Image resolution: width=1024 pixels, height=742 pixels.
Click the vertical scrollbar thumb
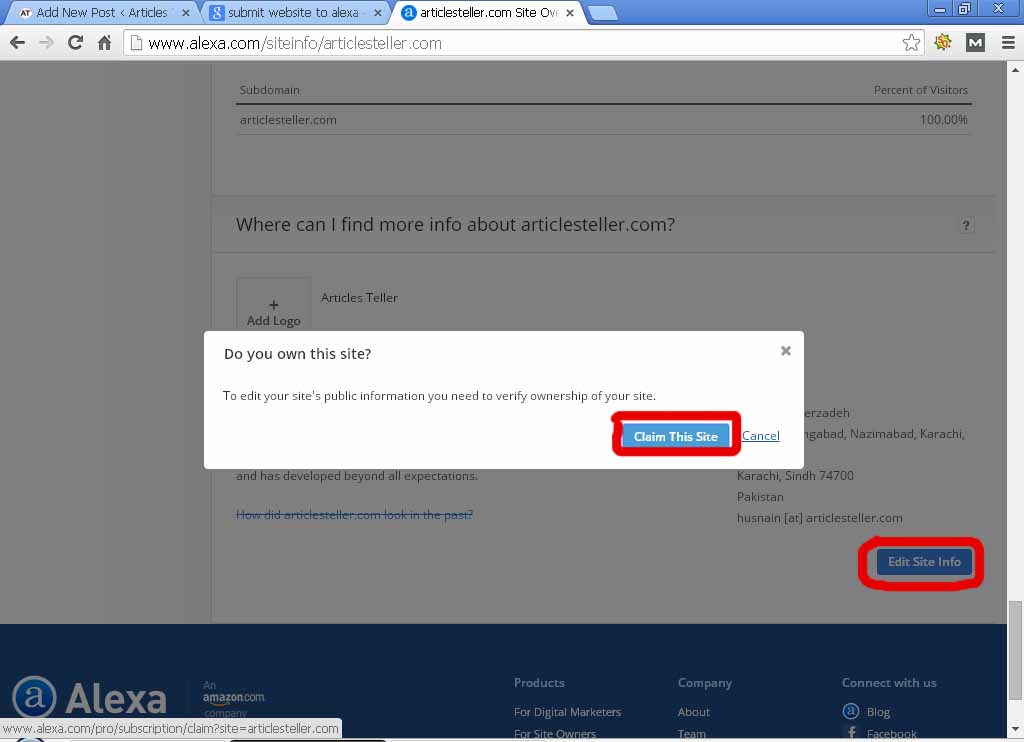point(1015,649)
